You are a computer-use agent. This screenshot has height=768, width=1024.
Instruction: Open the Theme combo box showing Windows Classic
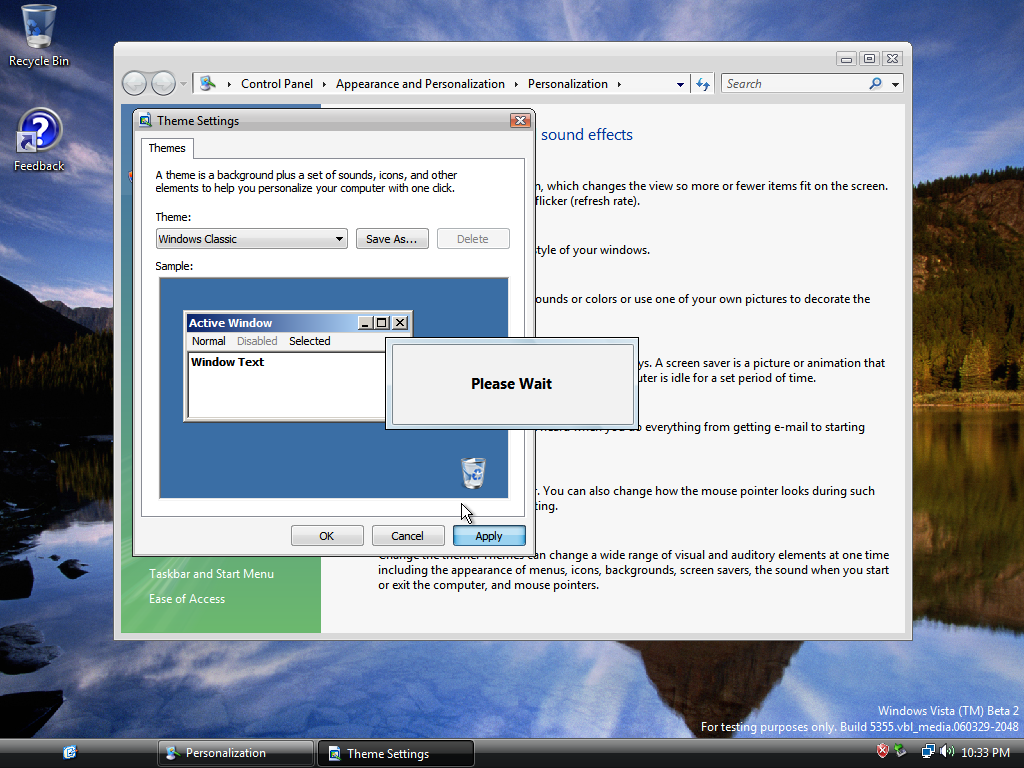click(x=251, y=239)
